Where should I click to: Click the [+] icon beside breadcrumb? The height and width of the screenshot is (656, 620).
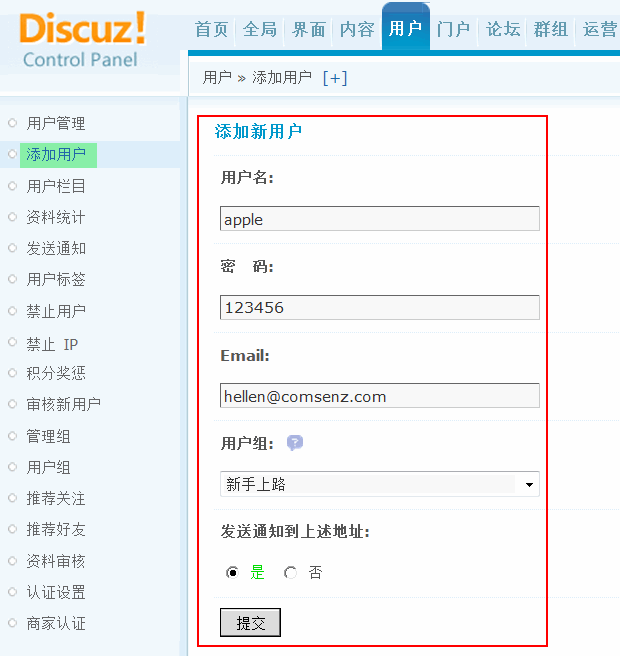335,77
